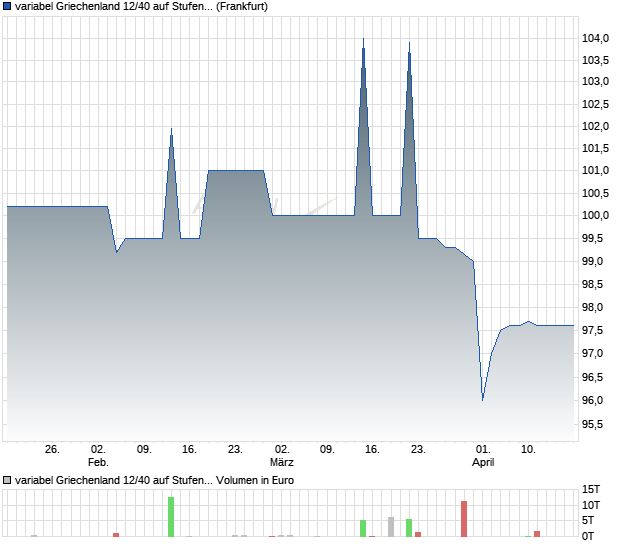Click the 'Volumen in Euro' title text
This screenshot has height=546, width=620.
255,480
